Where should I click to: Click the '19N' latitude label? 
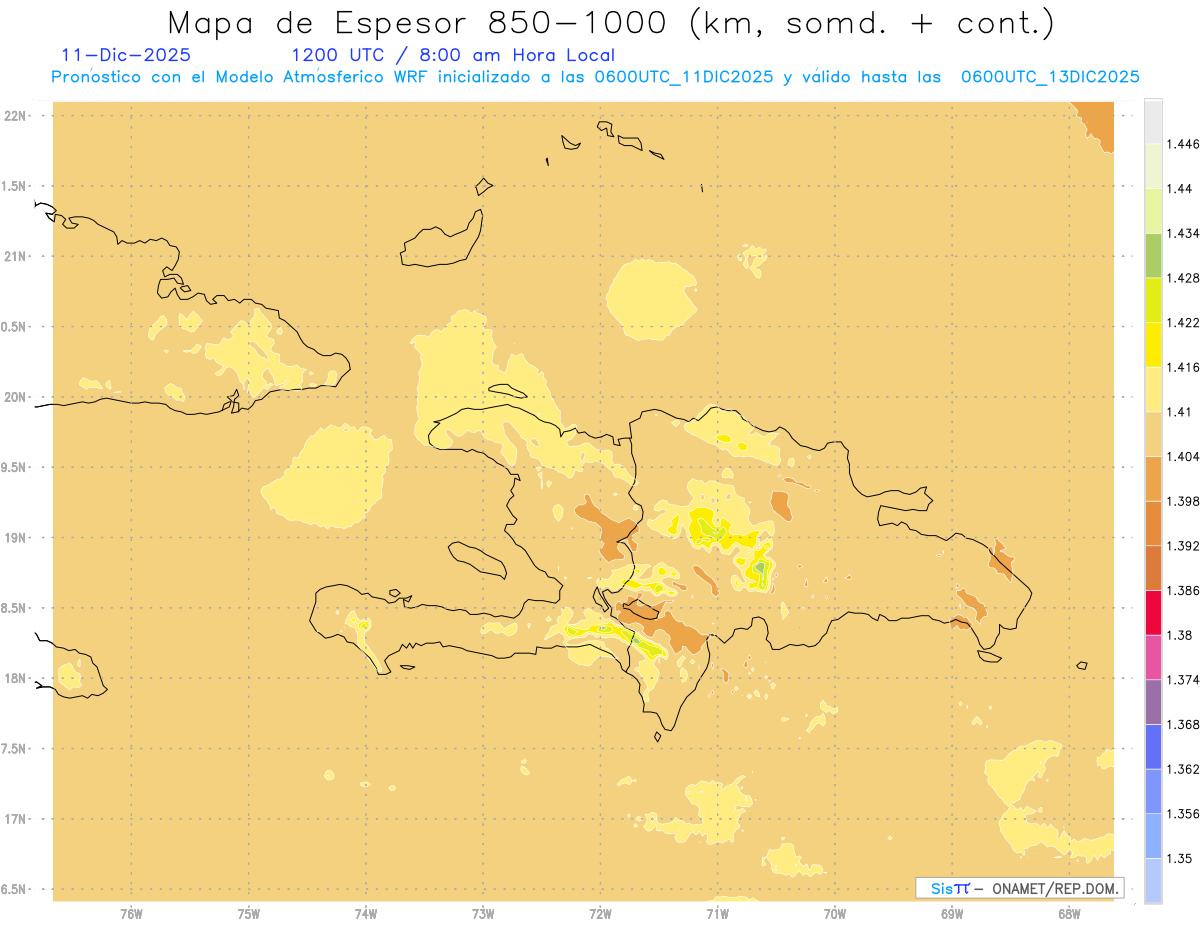tap(16, 538)
